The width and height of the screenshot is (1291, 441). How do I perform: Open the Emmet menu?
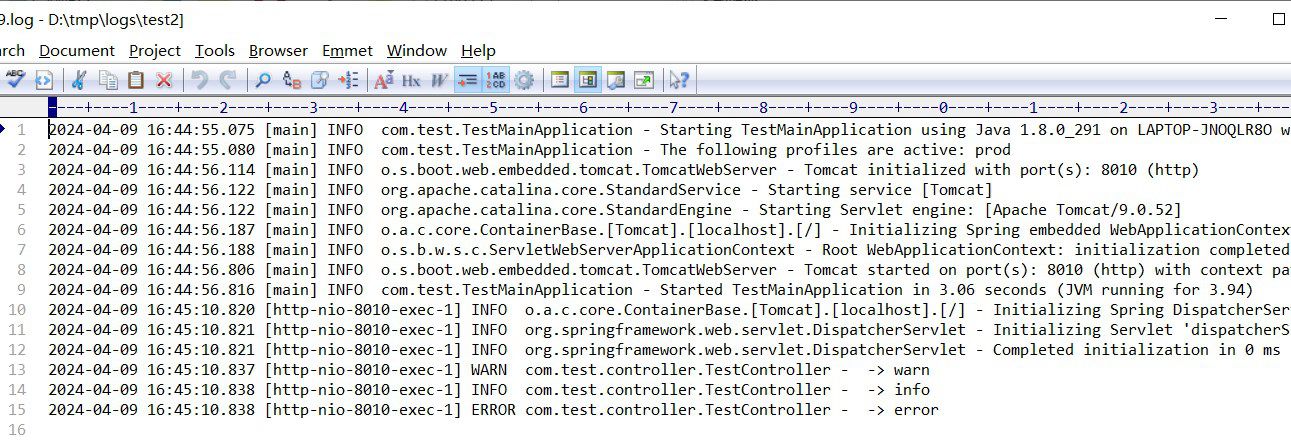coord(347,50)
